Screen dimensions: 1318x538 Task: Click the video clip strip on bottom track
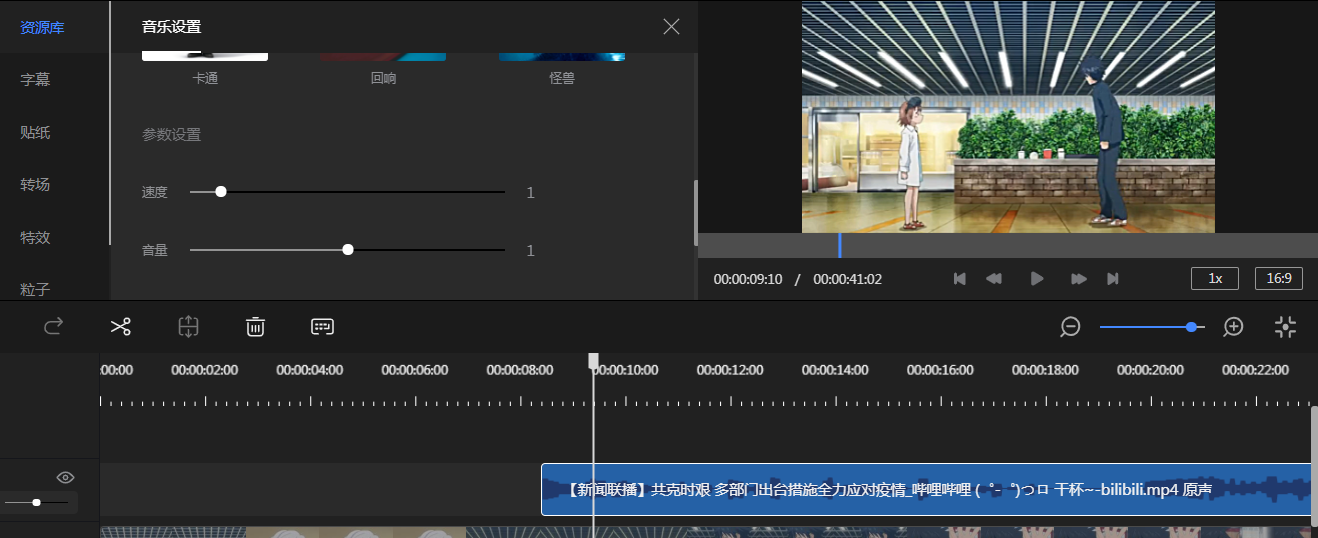coord(705,532)
